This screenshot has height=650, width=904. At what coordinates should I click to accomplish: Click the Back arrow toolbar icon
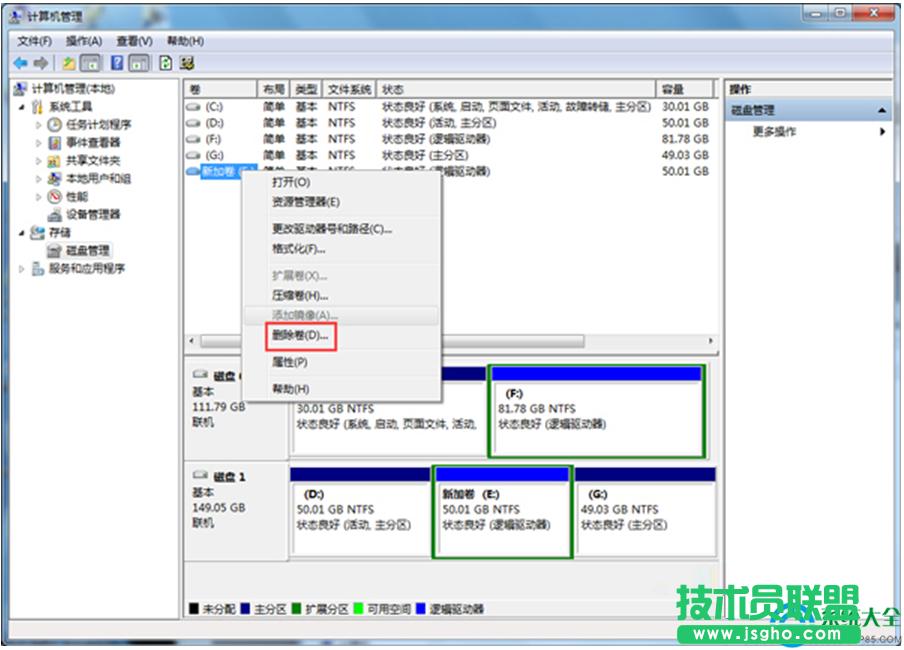click(21, 63)
